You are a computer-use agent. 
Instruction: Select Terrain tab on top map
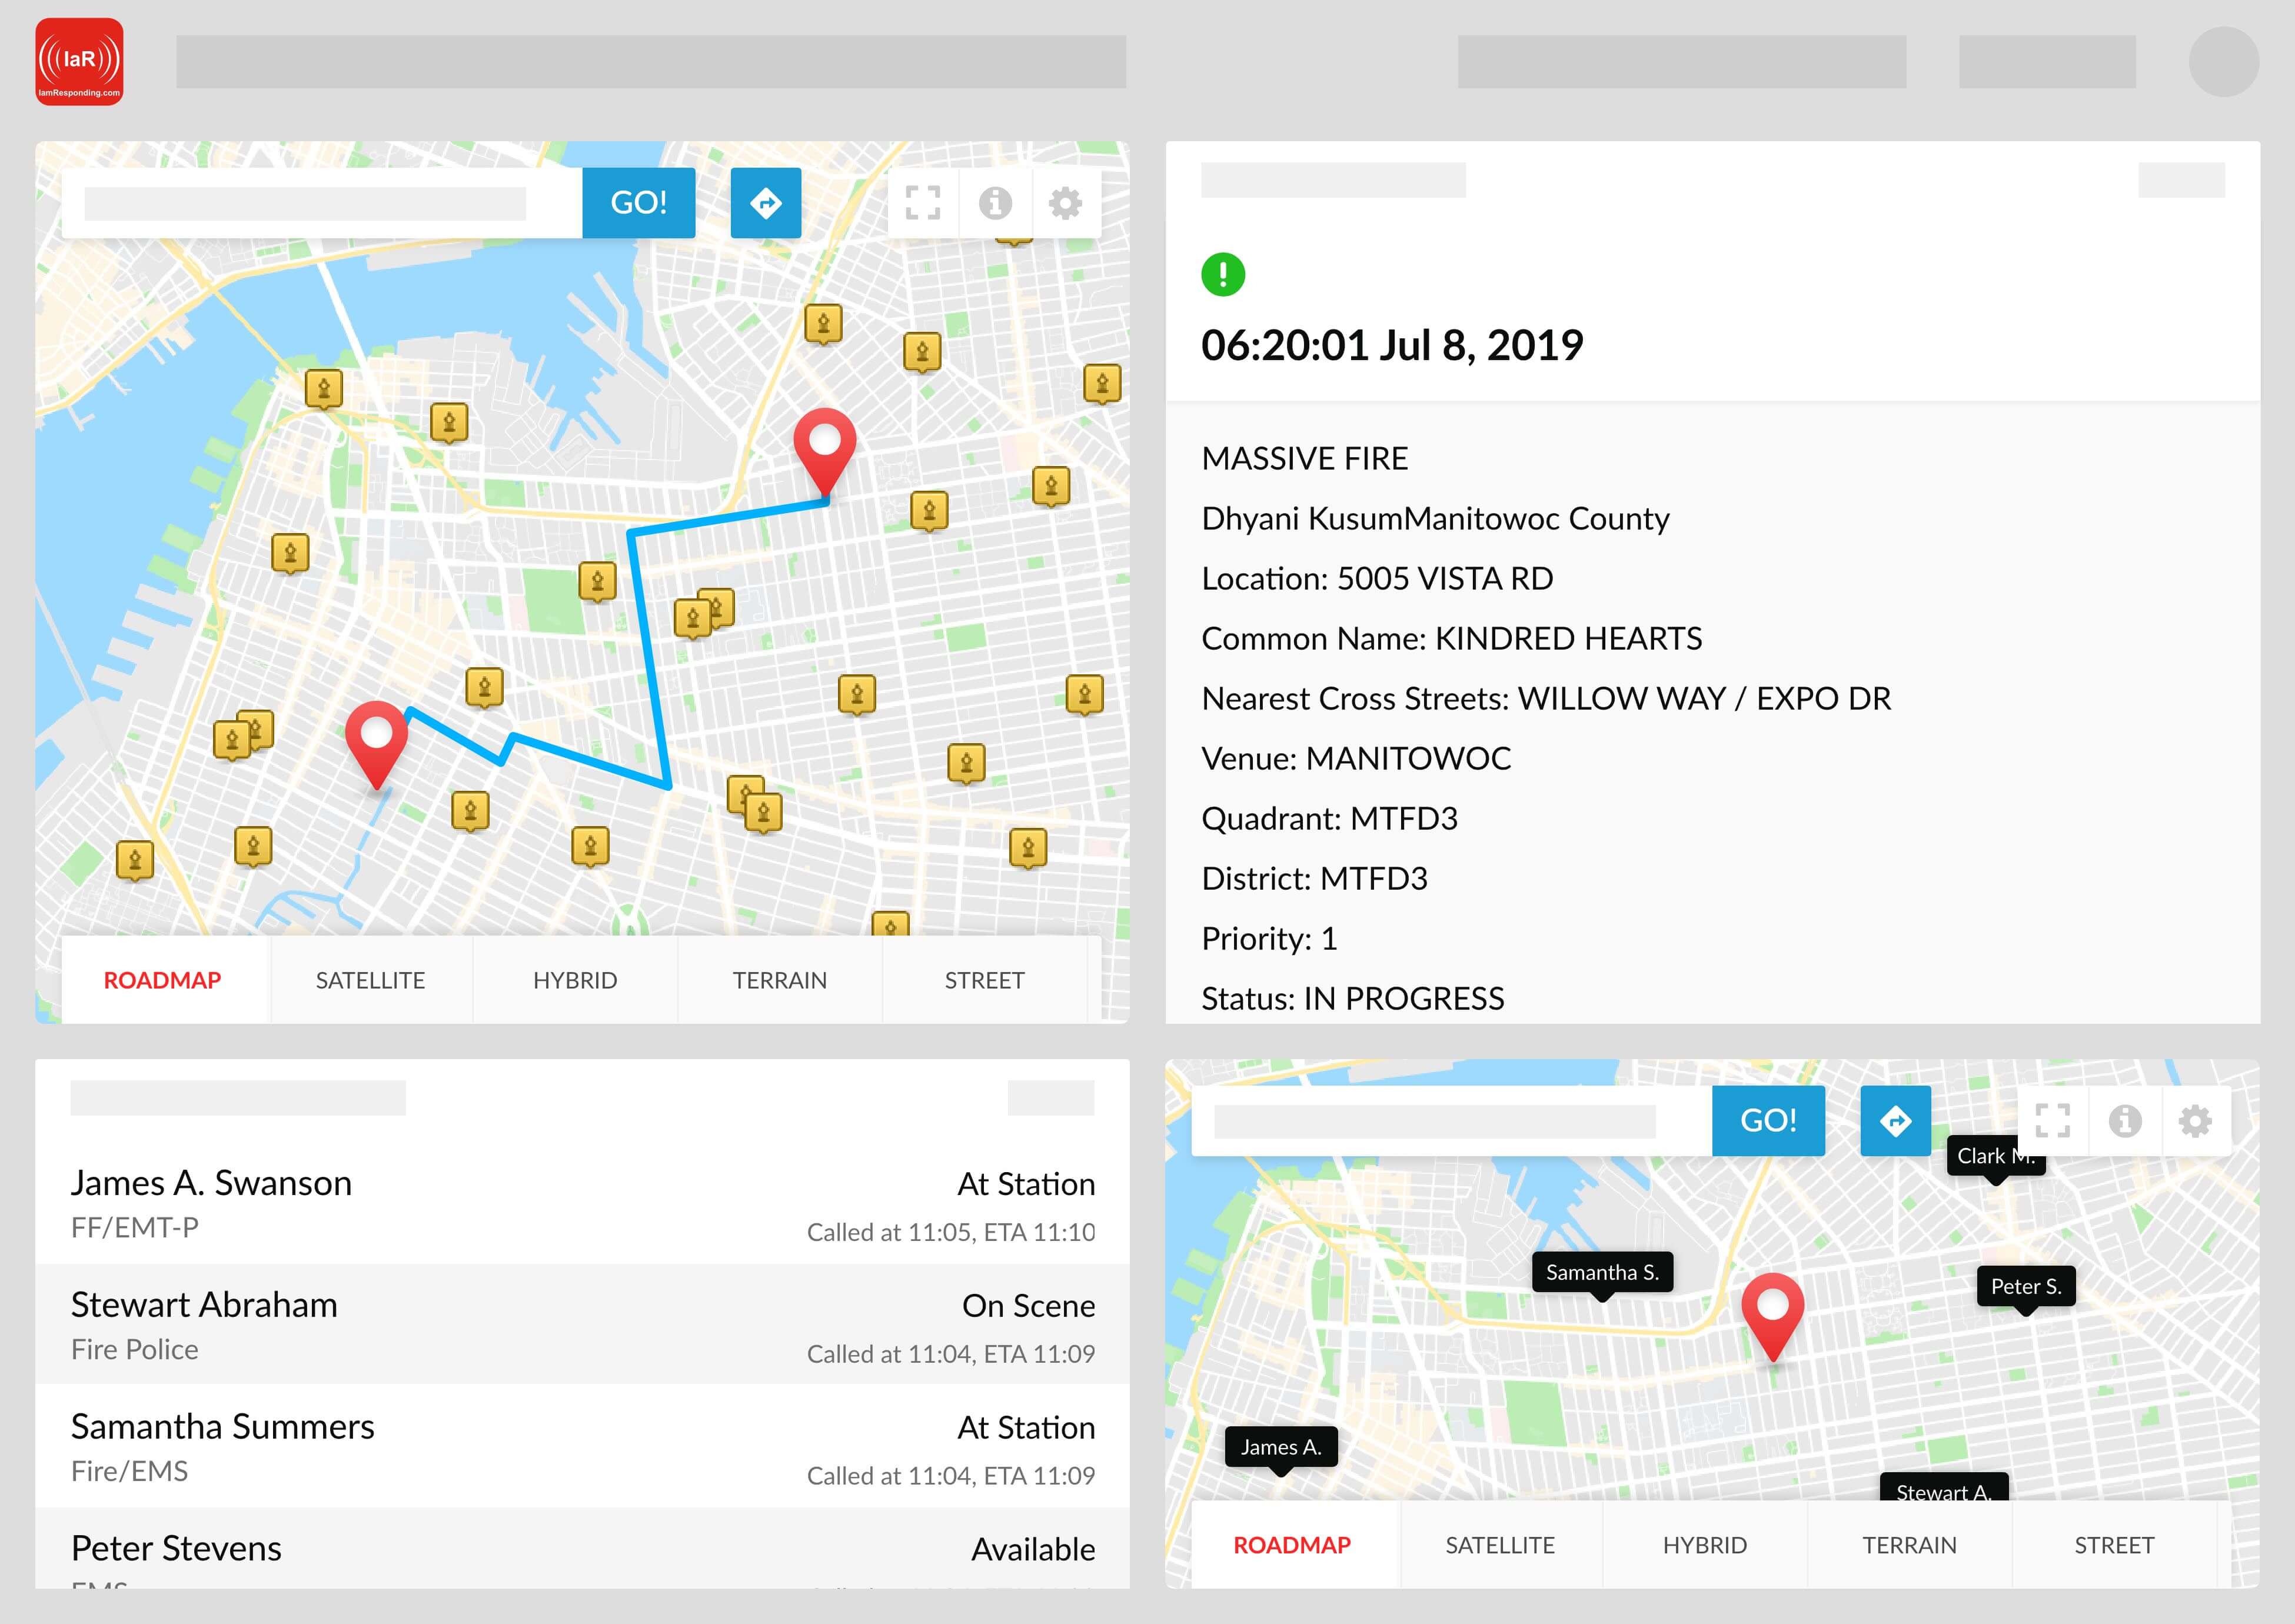click(x=779, y=980)
